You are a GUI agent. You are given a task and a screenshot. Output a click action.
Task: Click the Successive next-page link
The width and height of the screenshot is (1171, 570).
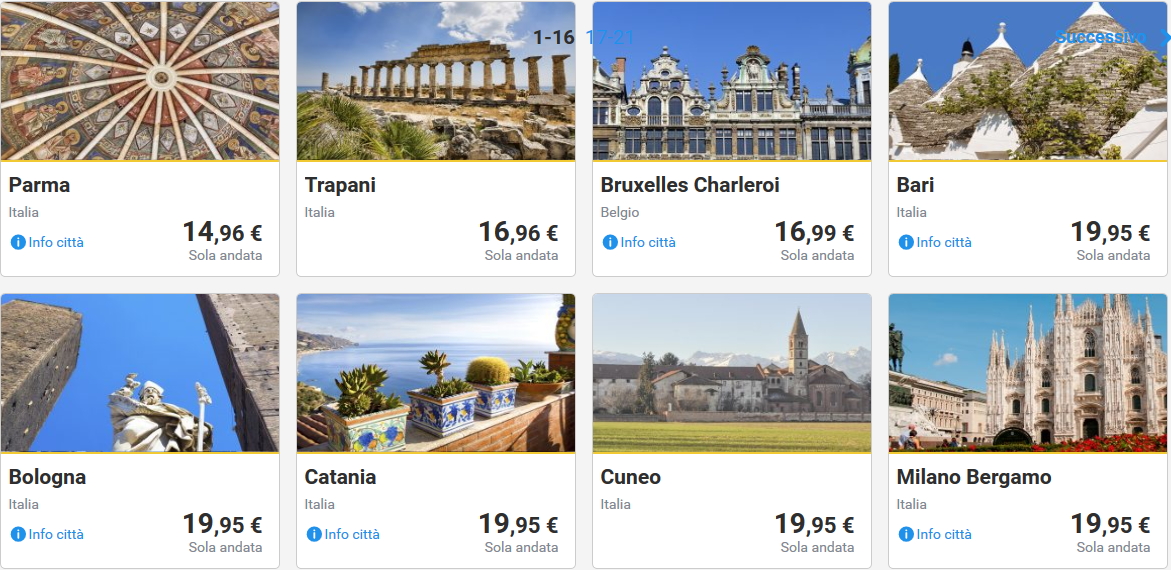(x=1101, y=38)
